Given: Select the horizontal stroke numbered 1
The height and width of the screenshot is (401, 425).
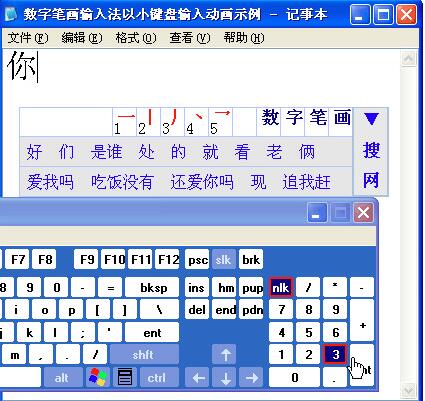Looking at the screenshot, I should [x=124, y=122].
